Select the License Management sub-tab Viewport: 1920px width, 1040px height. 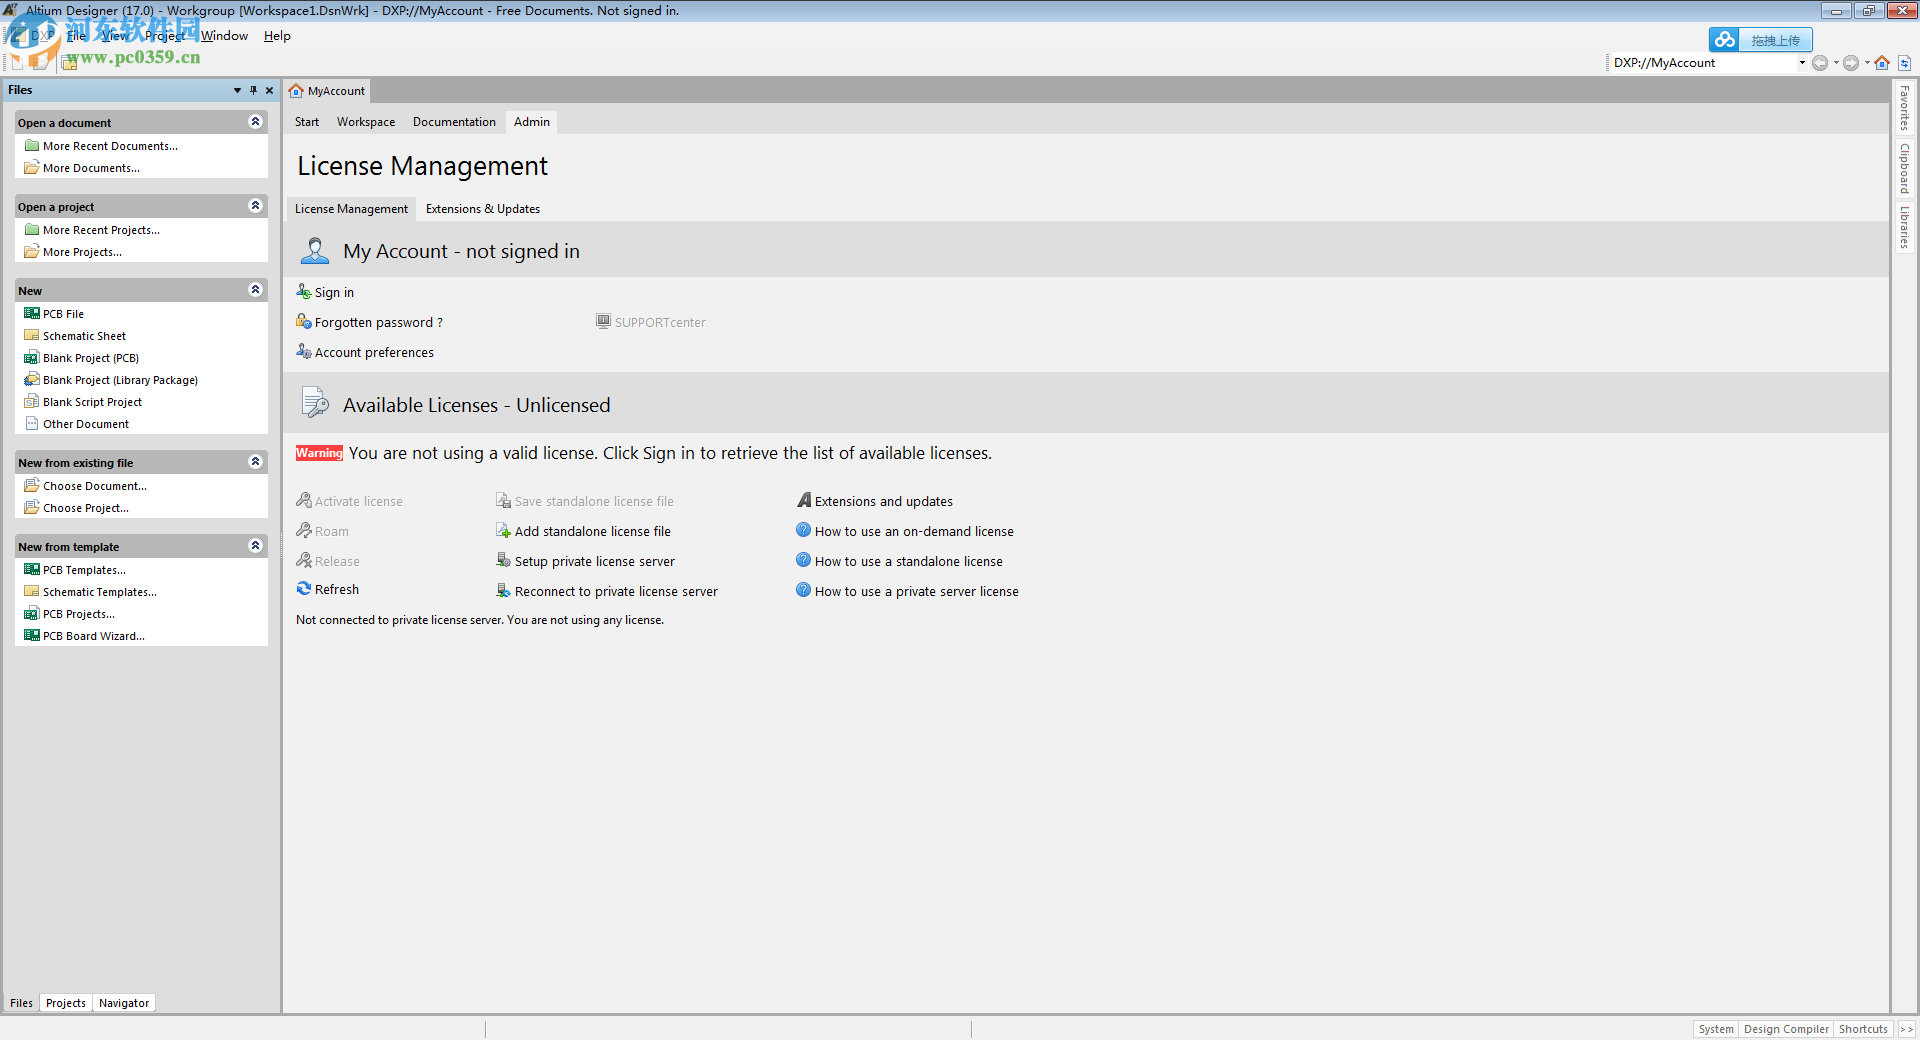coord(351,209)
